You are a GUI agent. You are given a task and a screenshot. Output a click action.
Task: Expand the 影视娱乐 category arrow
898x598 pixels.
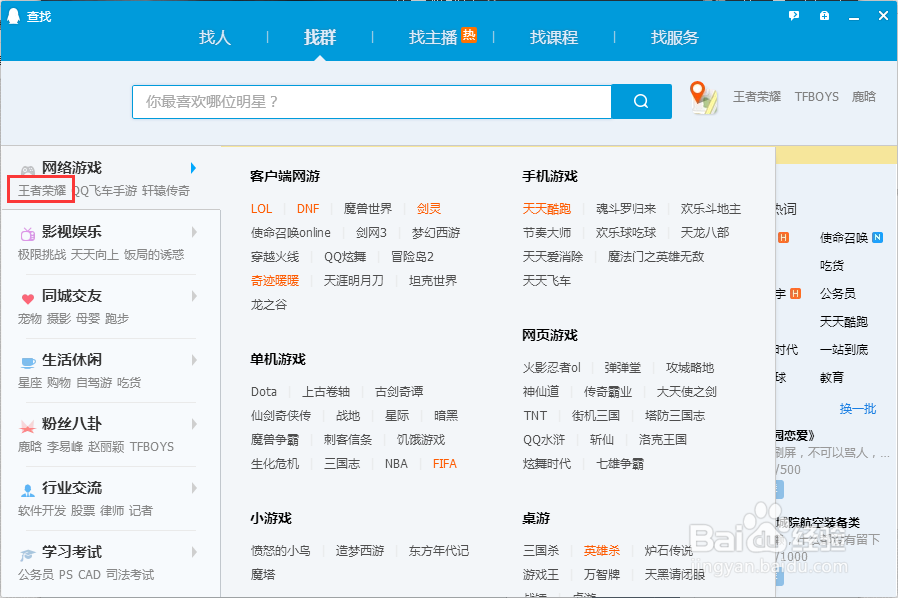click(194, 232)
